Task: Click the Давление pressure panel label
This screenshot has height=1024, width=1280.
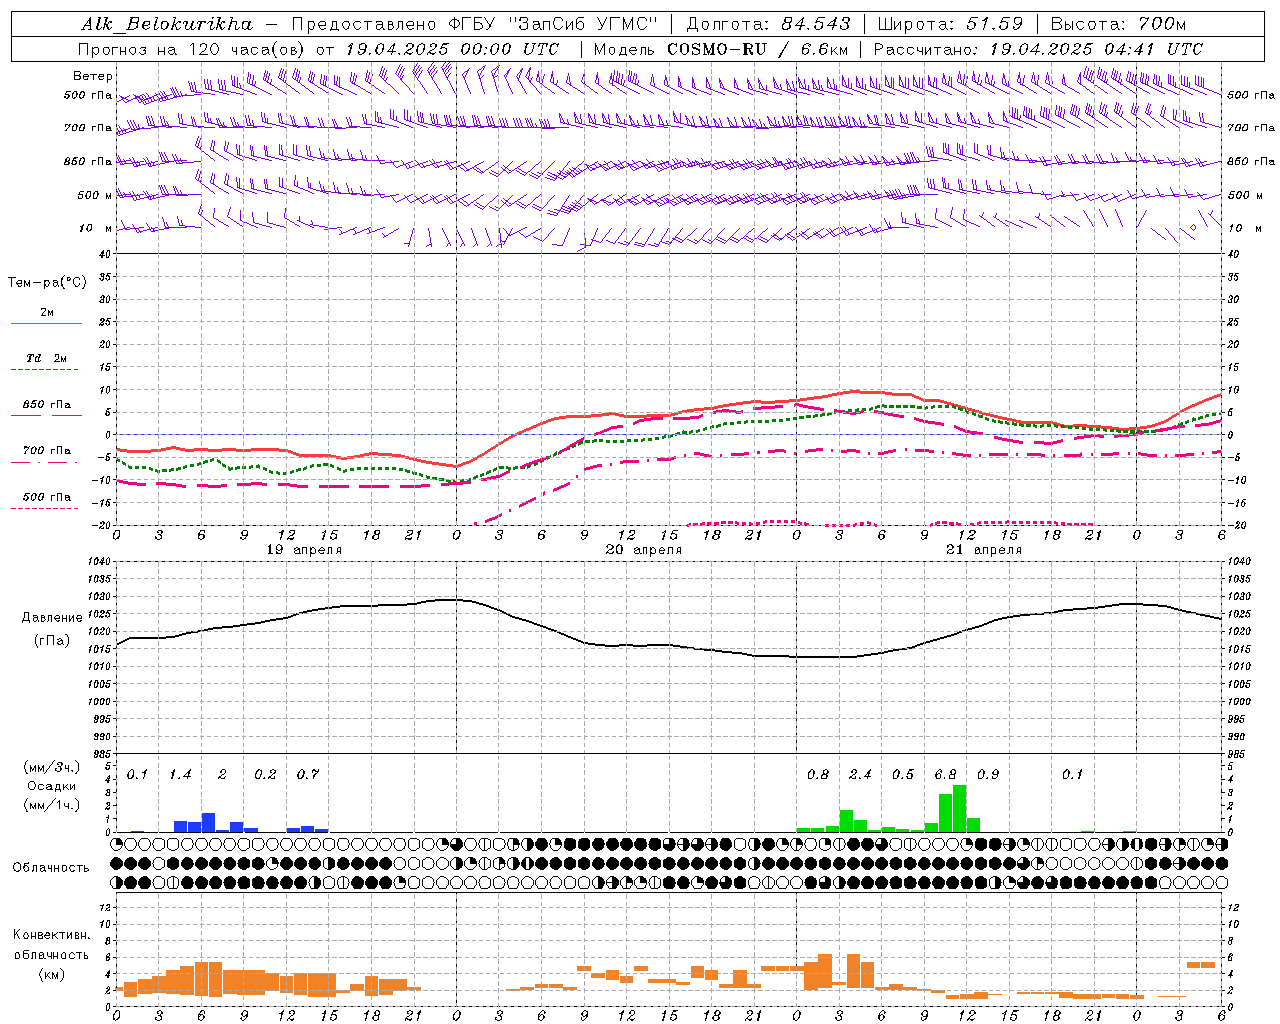Action: pyautogui.click(x=52, y=618)
